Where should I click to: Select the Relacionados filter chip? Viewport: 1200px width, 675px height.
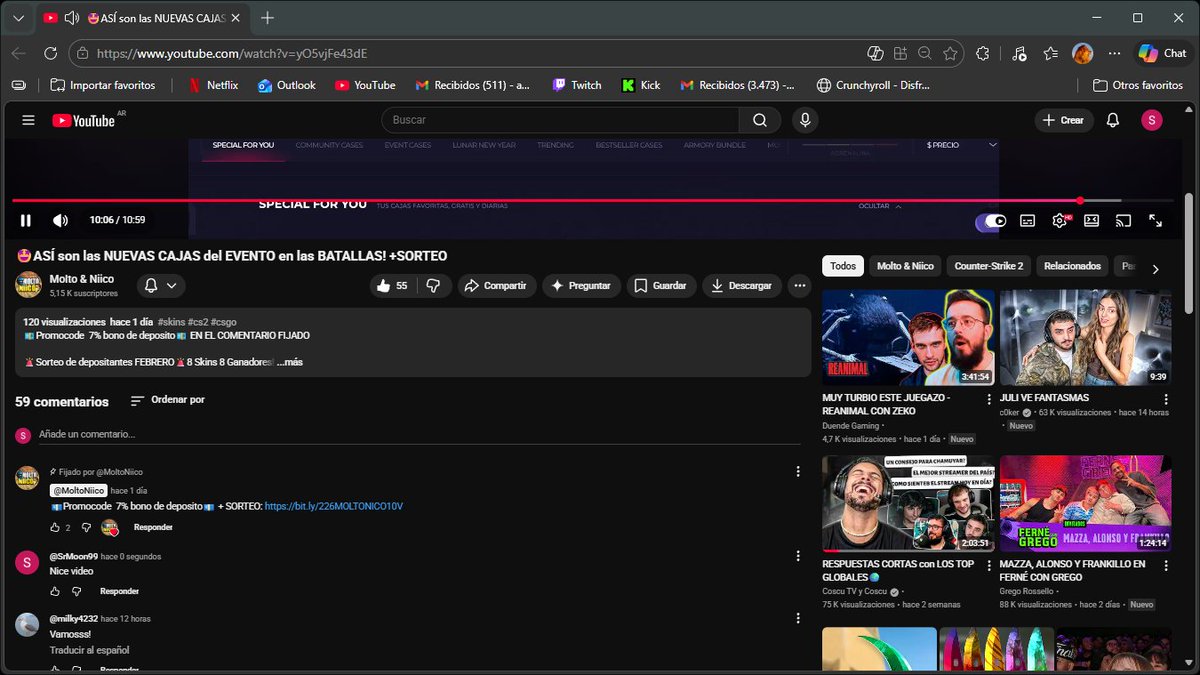tap(1072, 266)
